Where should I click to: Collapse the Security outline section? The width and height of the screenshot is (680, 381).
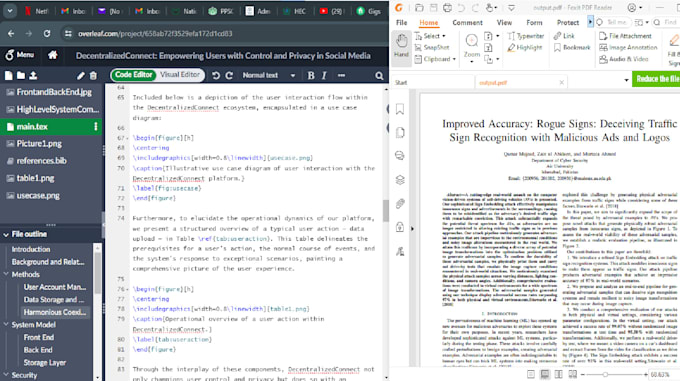(x=6, y=375)
